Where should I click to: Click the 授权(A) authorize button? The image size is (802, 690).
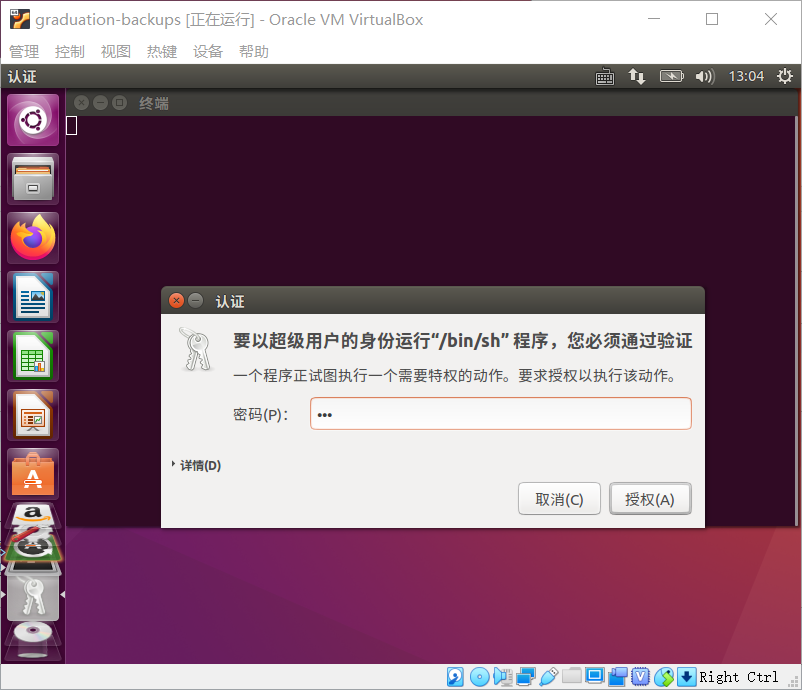tap(650, 499)
